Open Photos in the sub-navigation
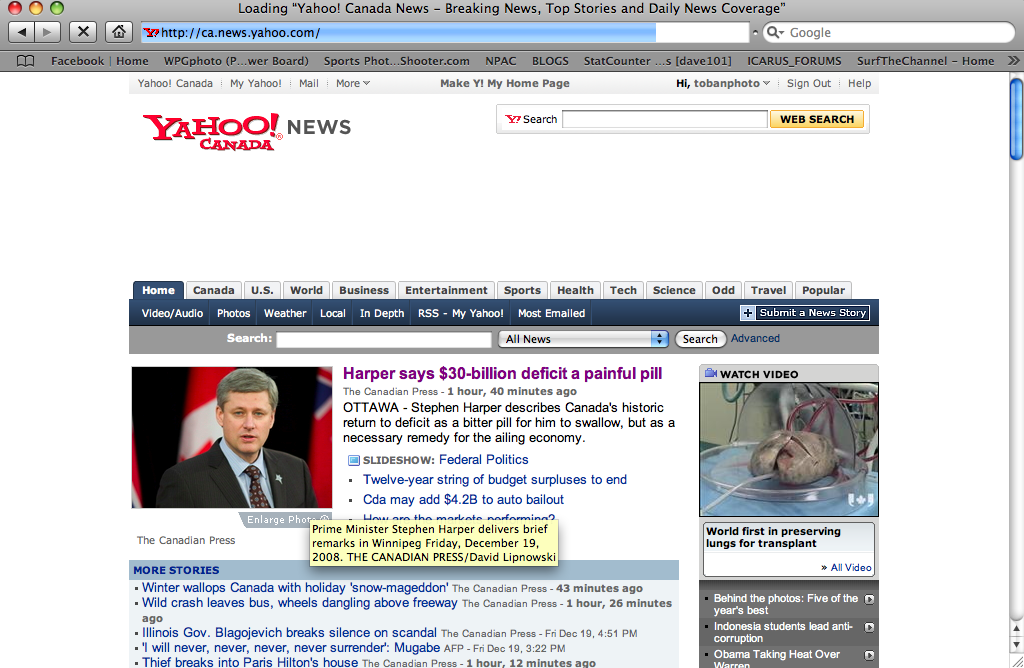The image size is (1024, 668). [x=234, y=313]
